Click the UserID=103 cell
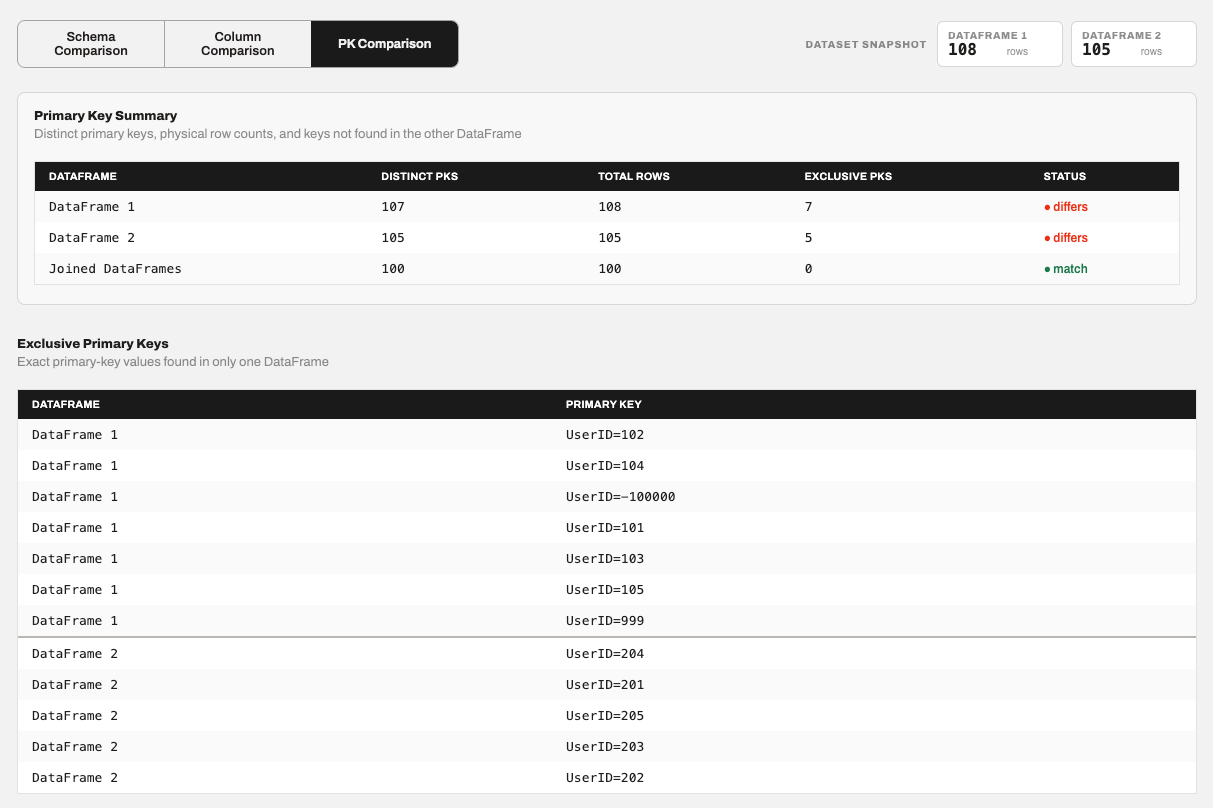 (x=605, y=559)
